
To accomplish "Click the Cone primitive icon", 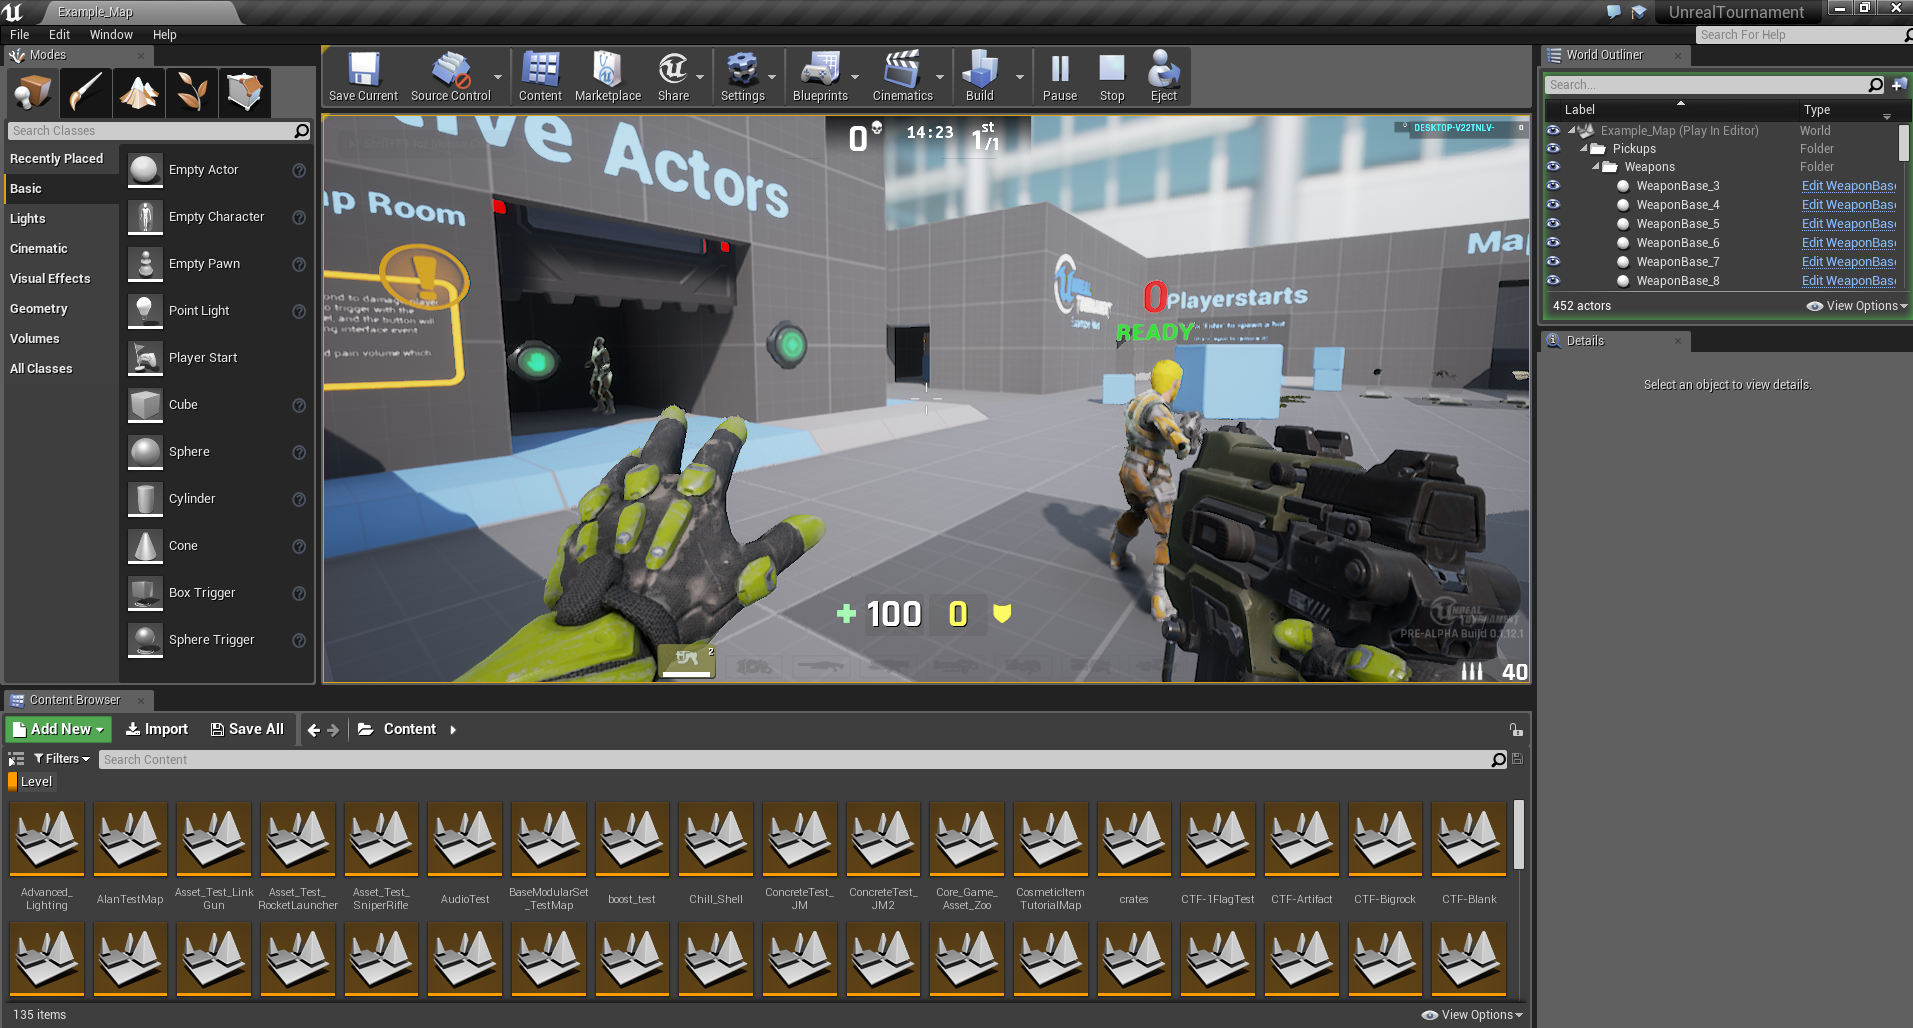I will pyautogui.click(x=145, y=546).
